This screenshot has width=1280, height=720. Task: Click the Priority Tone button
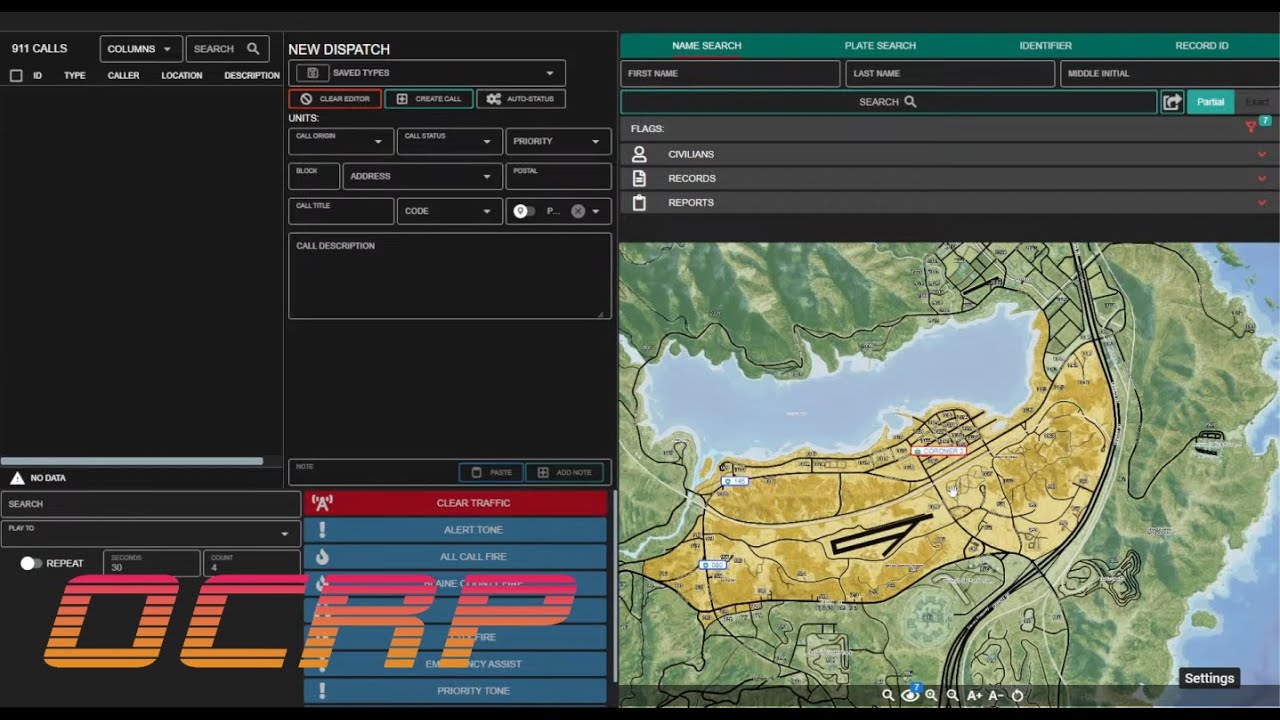(x=455, y=691)
